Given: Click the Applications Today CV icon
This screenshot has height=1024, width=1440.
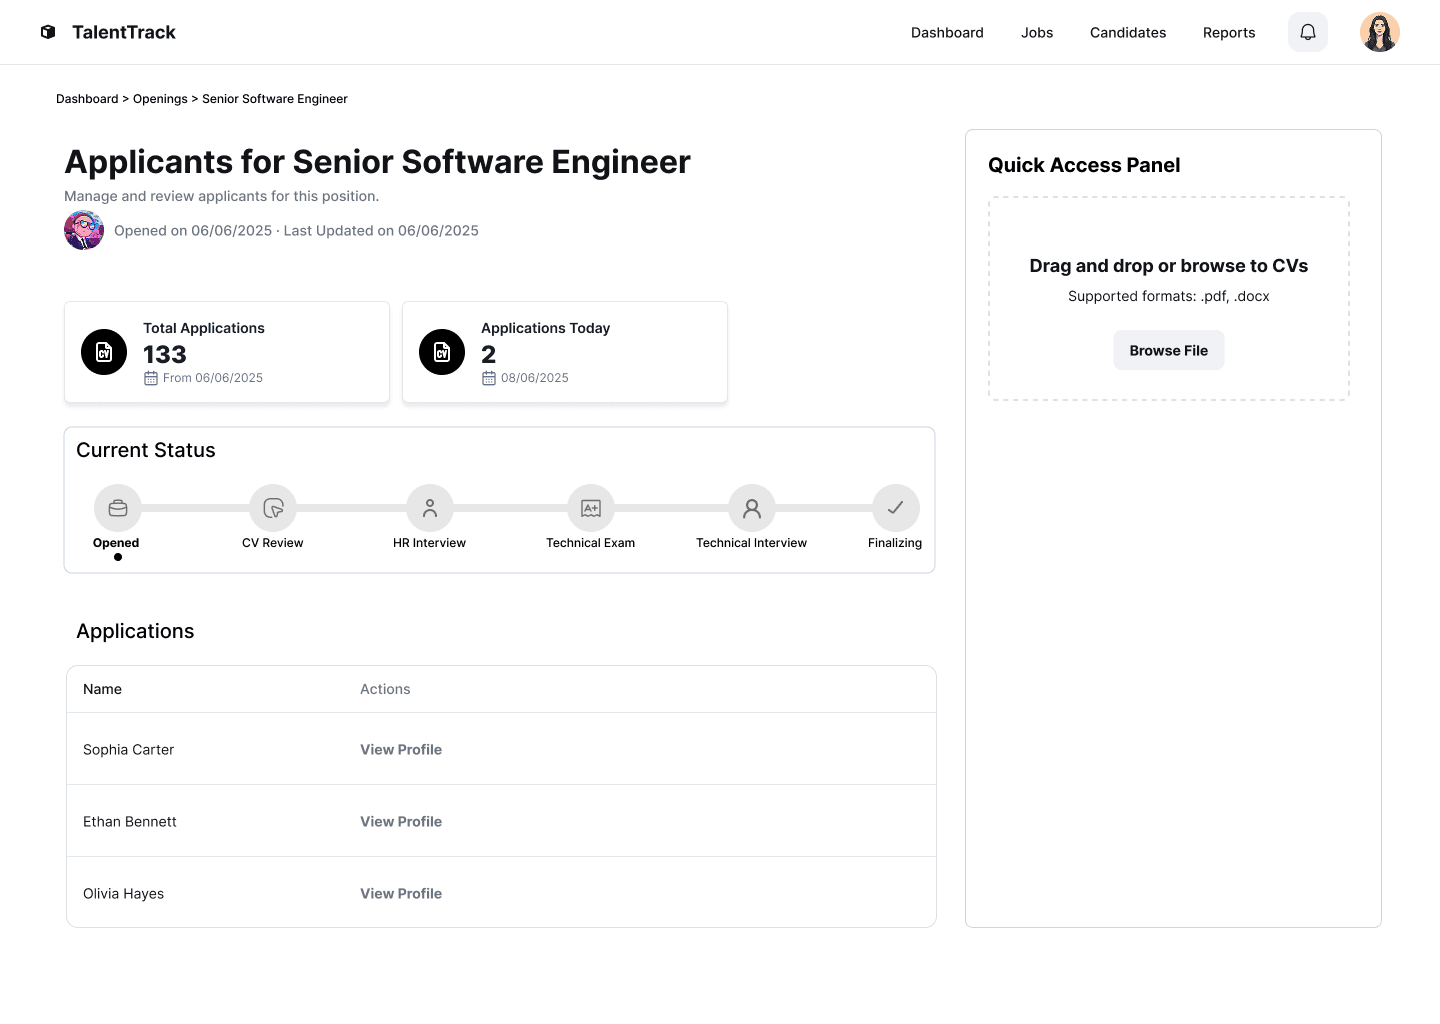Looking at the screenshot, I should pos(442,352).
